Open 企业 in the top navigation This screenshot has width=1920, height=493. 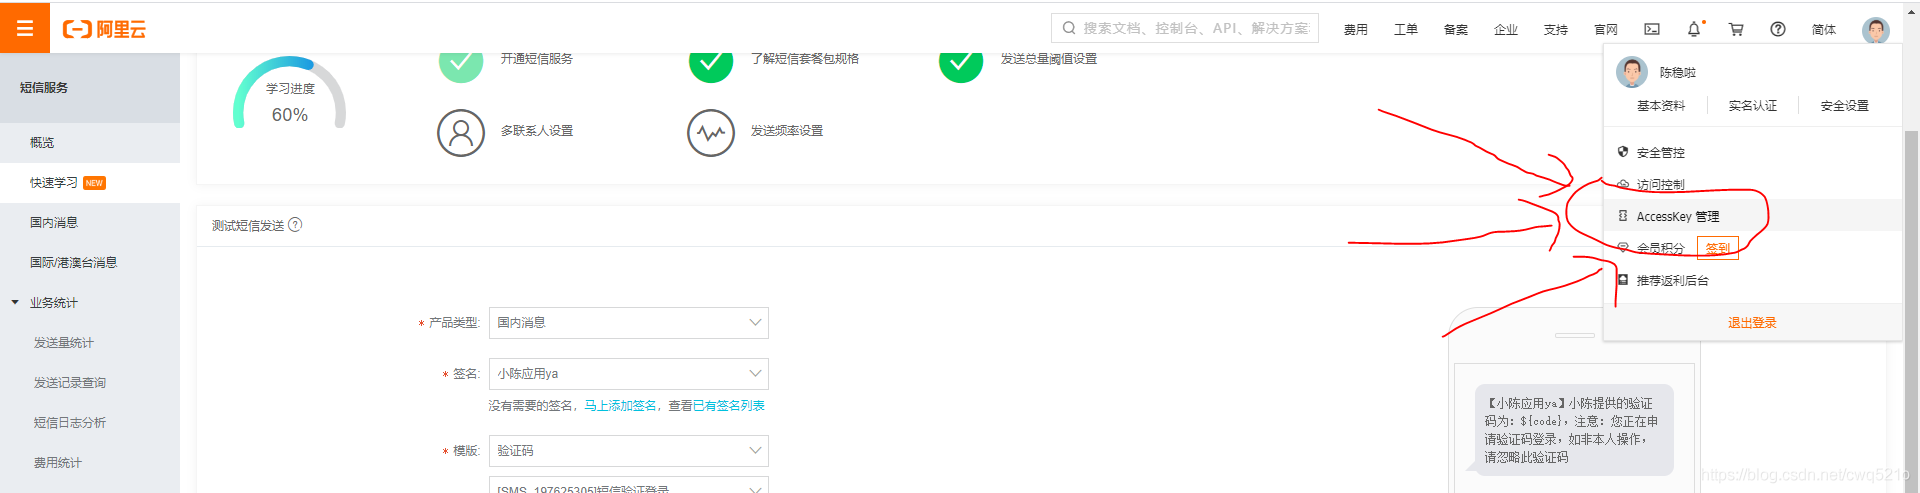[1506, 30]
